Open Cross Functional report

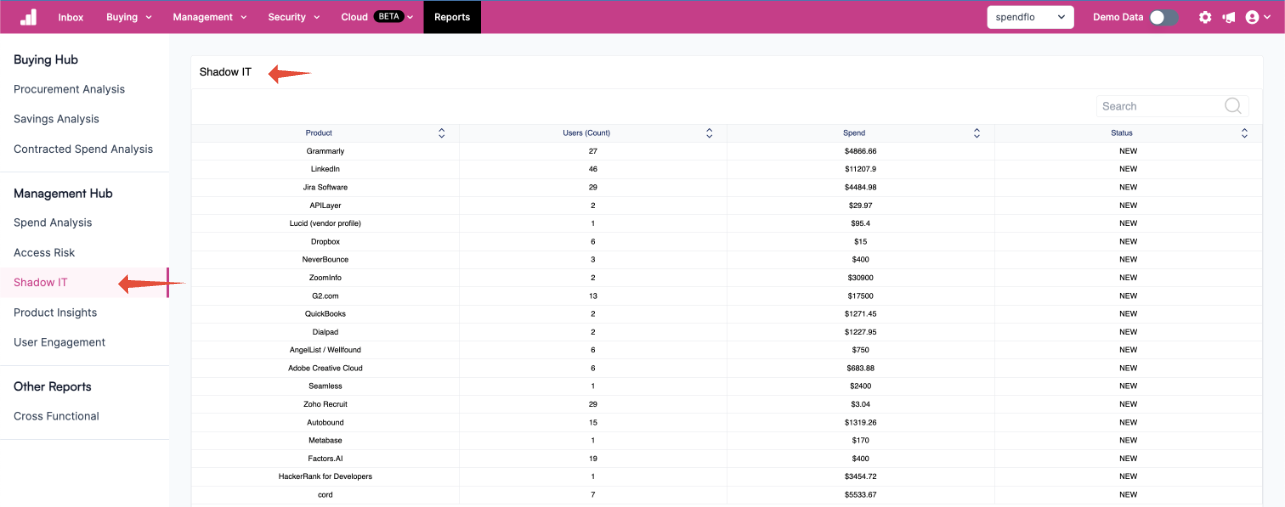click(x=56, y=416)
